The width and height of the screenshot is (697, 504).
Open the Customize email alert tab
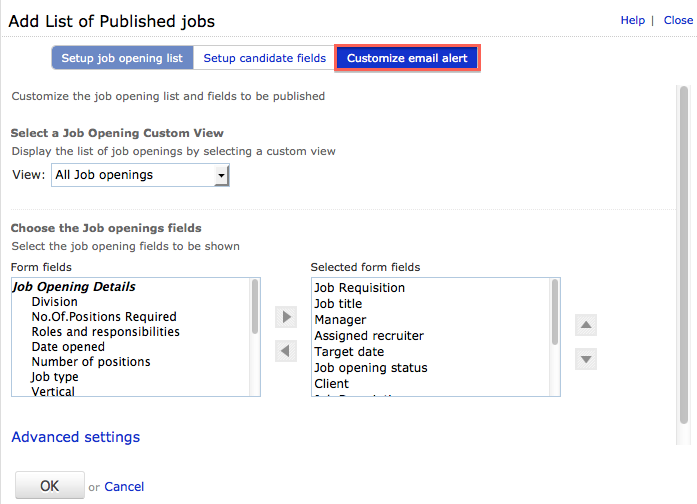click(407, 58)
